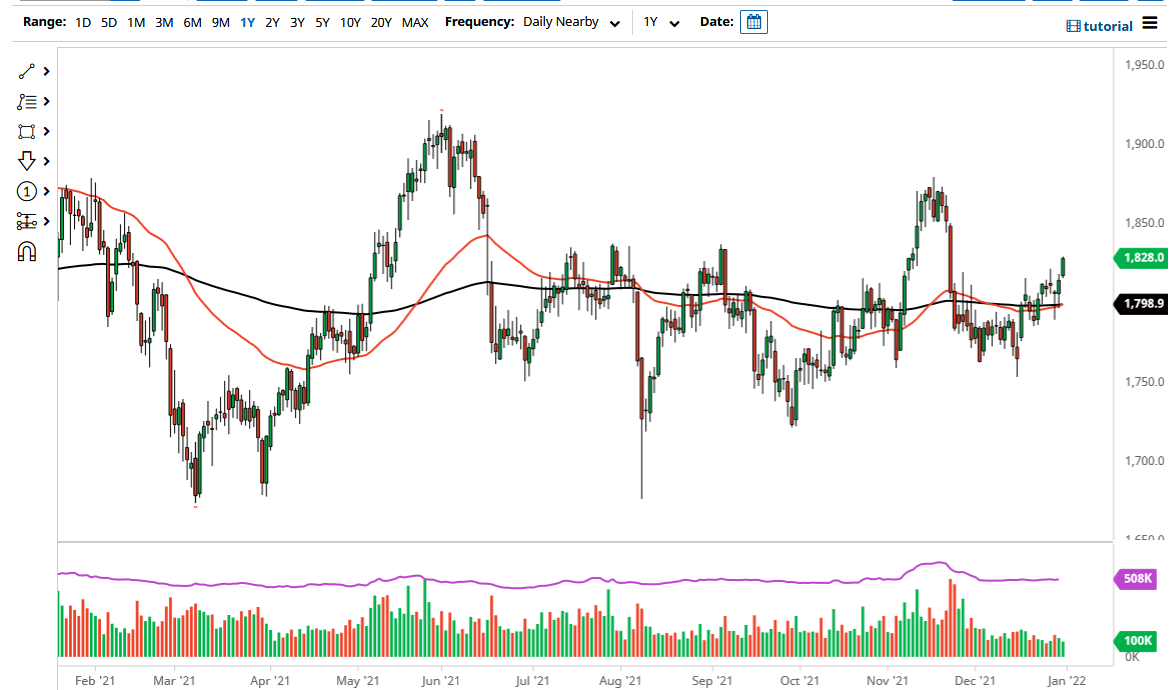Expand the arrow marker tool options
The image size is (1174, 690).
click(x=46, y=161)
